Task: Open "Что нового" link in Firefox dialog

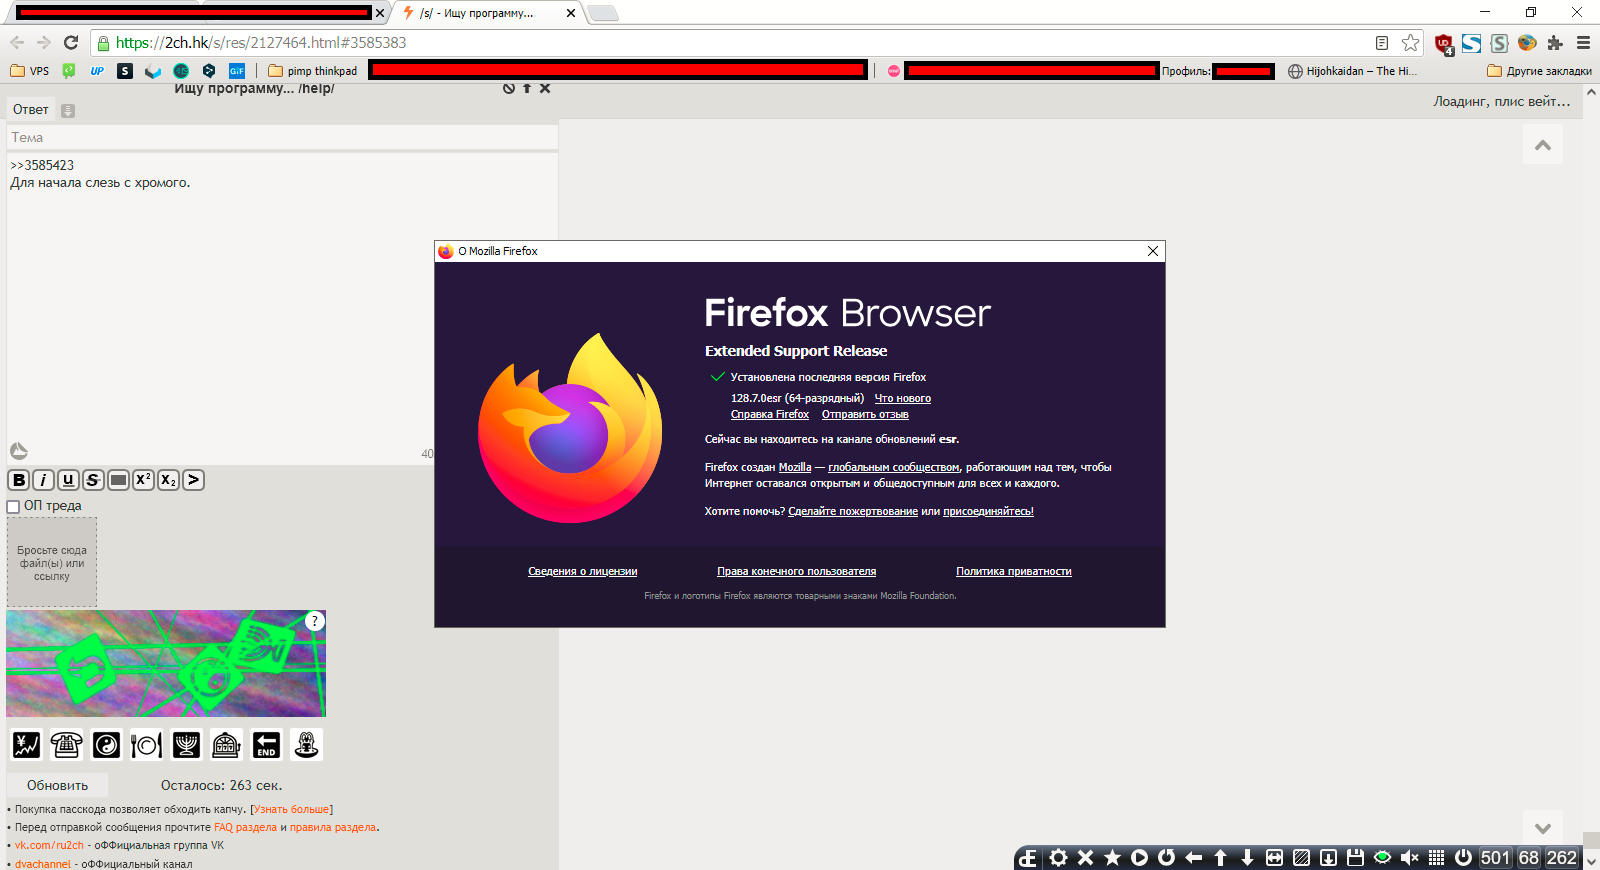Action: 903,398
